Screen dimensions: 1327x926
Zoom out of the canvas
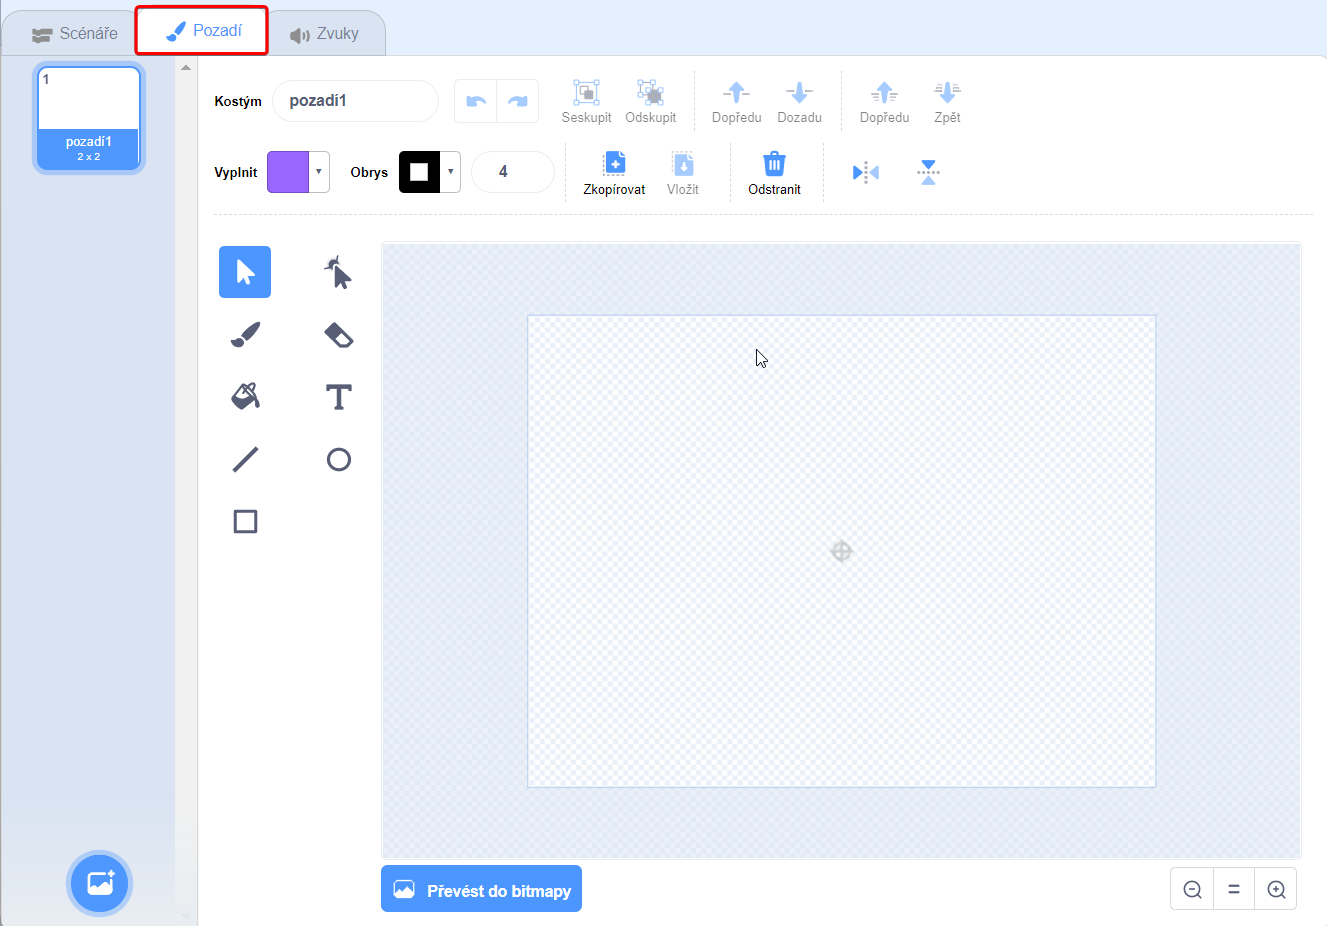coord(1192,889)
